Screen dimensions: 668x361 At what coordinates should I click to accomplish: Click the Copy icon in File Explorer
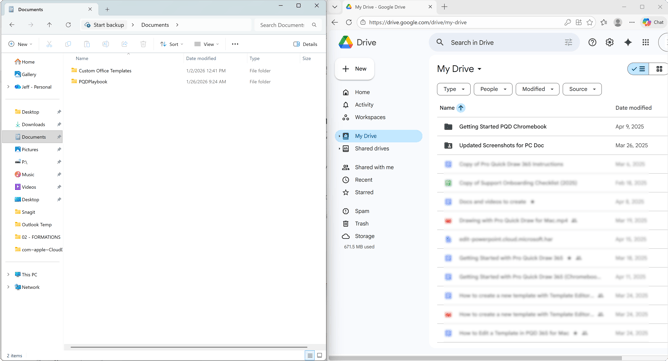[68, 44]
